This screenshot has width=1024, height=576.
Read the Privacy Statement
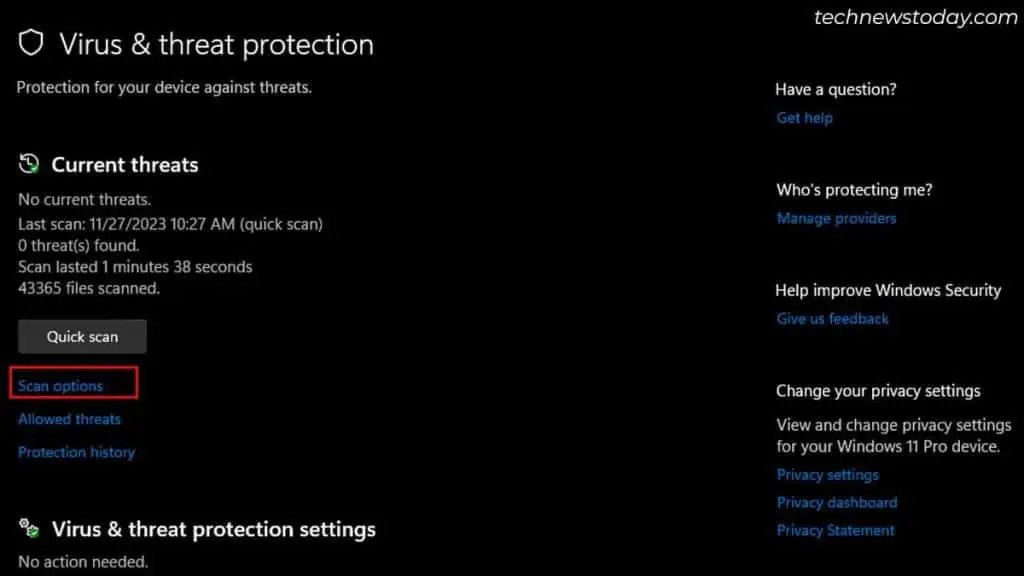(x=835, y=530)
